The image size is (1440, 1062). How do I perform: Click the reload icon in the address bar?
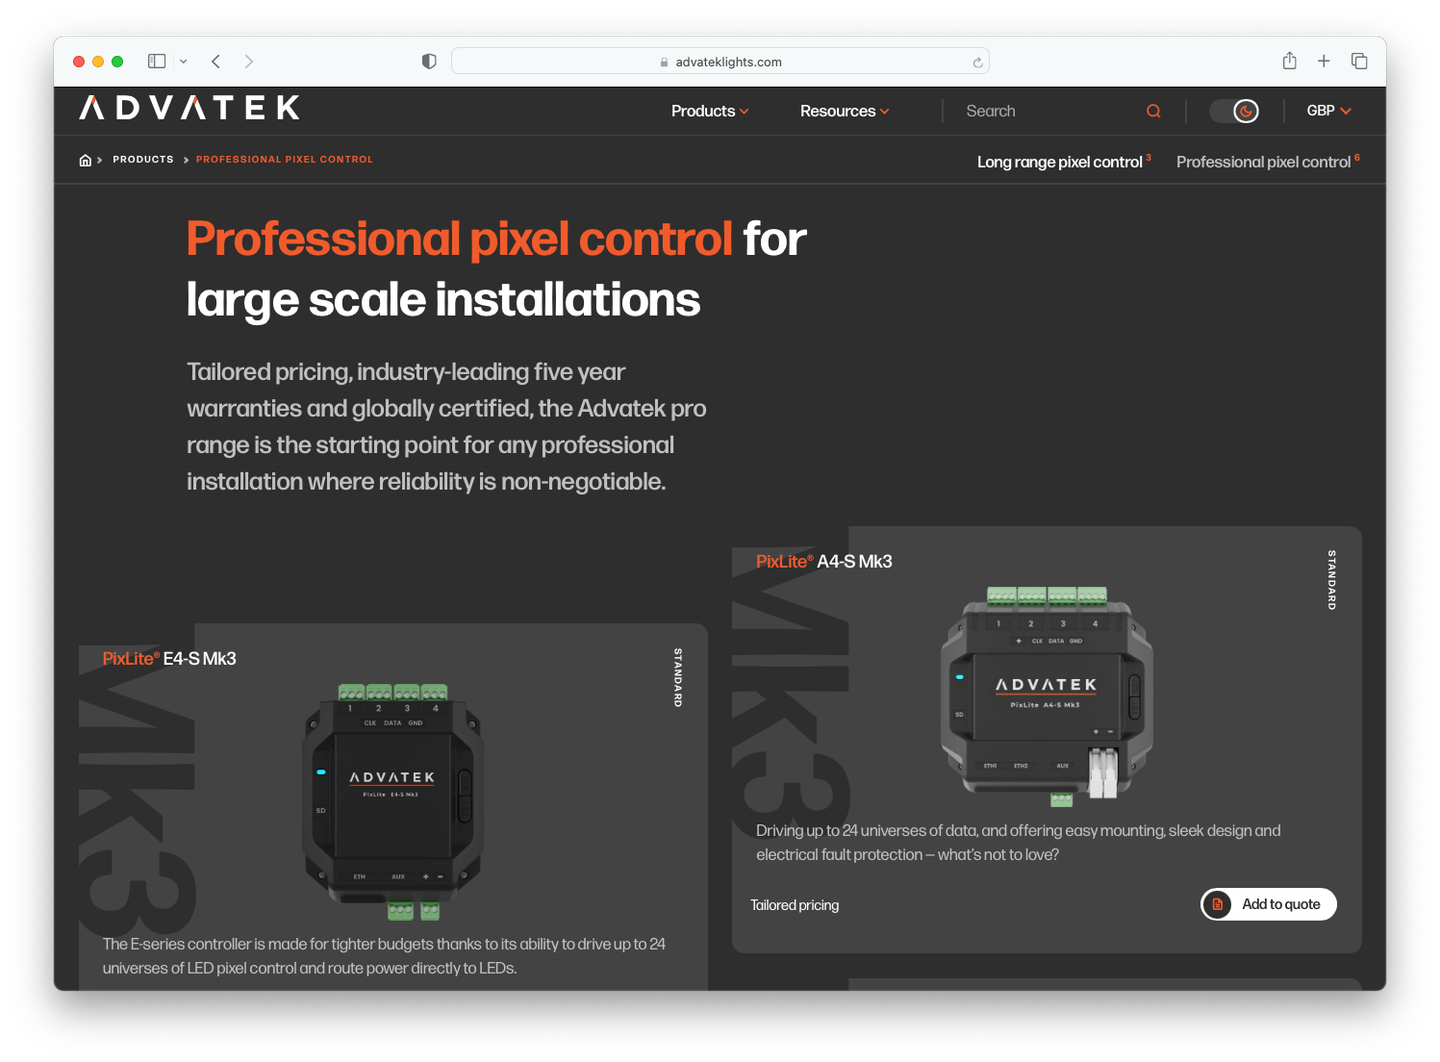coord(977,61)
